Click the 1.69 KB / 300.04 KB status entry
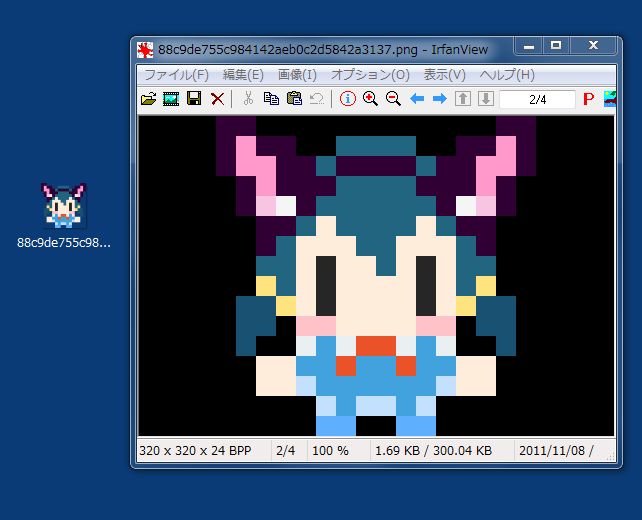642x520 pixels. tap(433, 451)
